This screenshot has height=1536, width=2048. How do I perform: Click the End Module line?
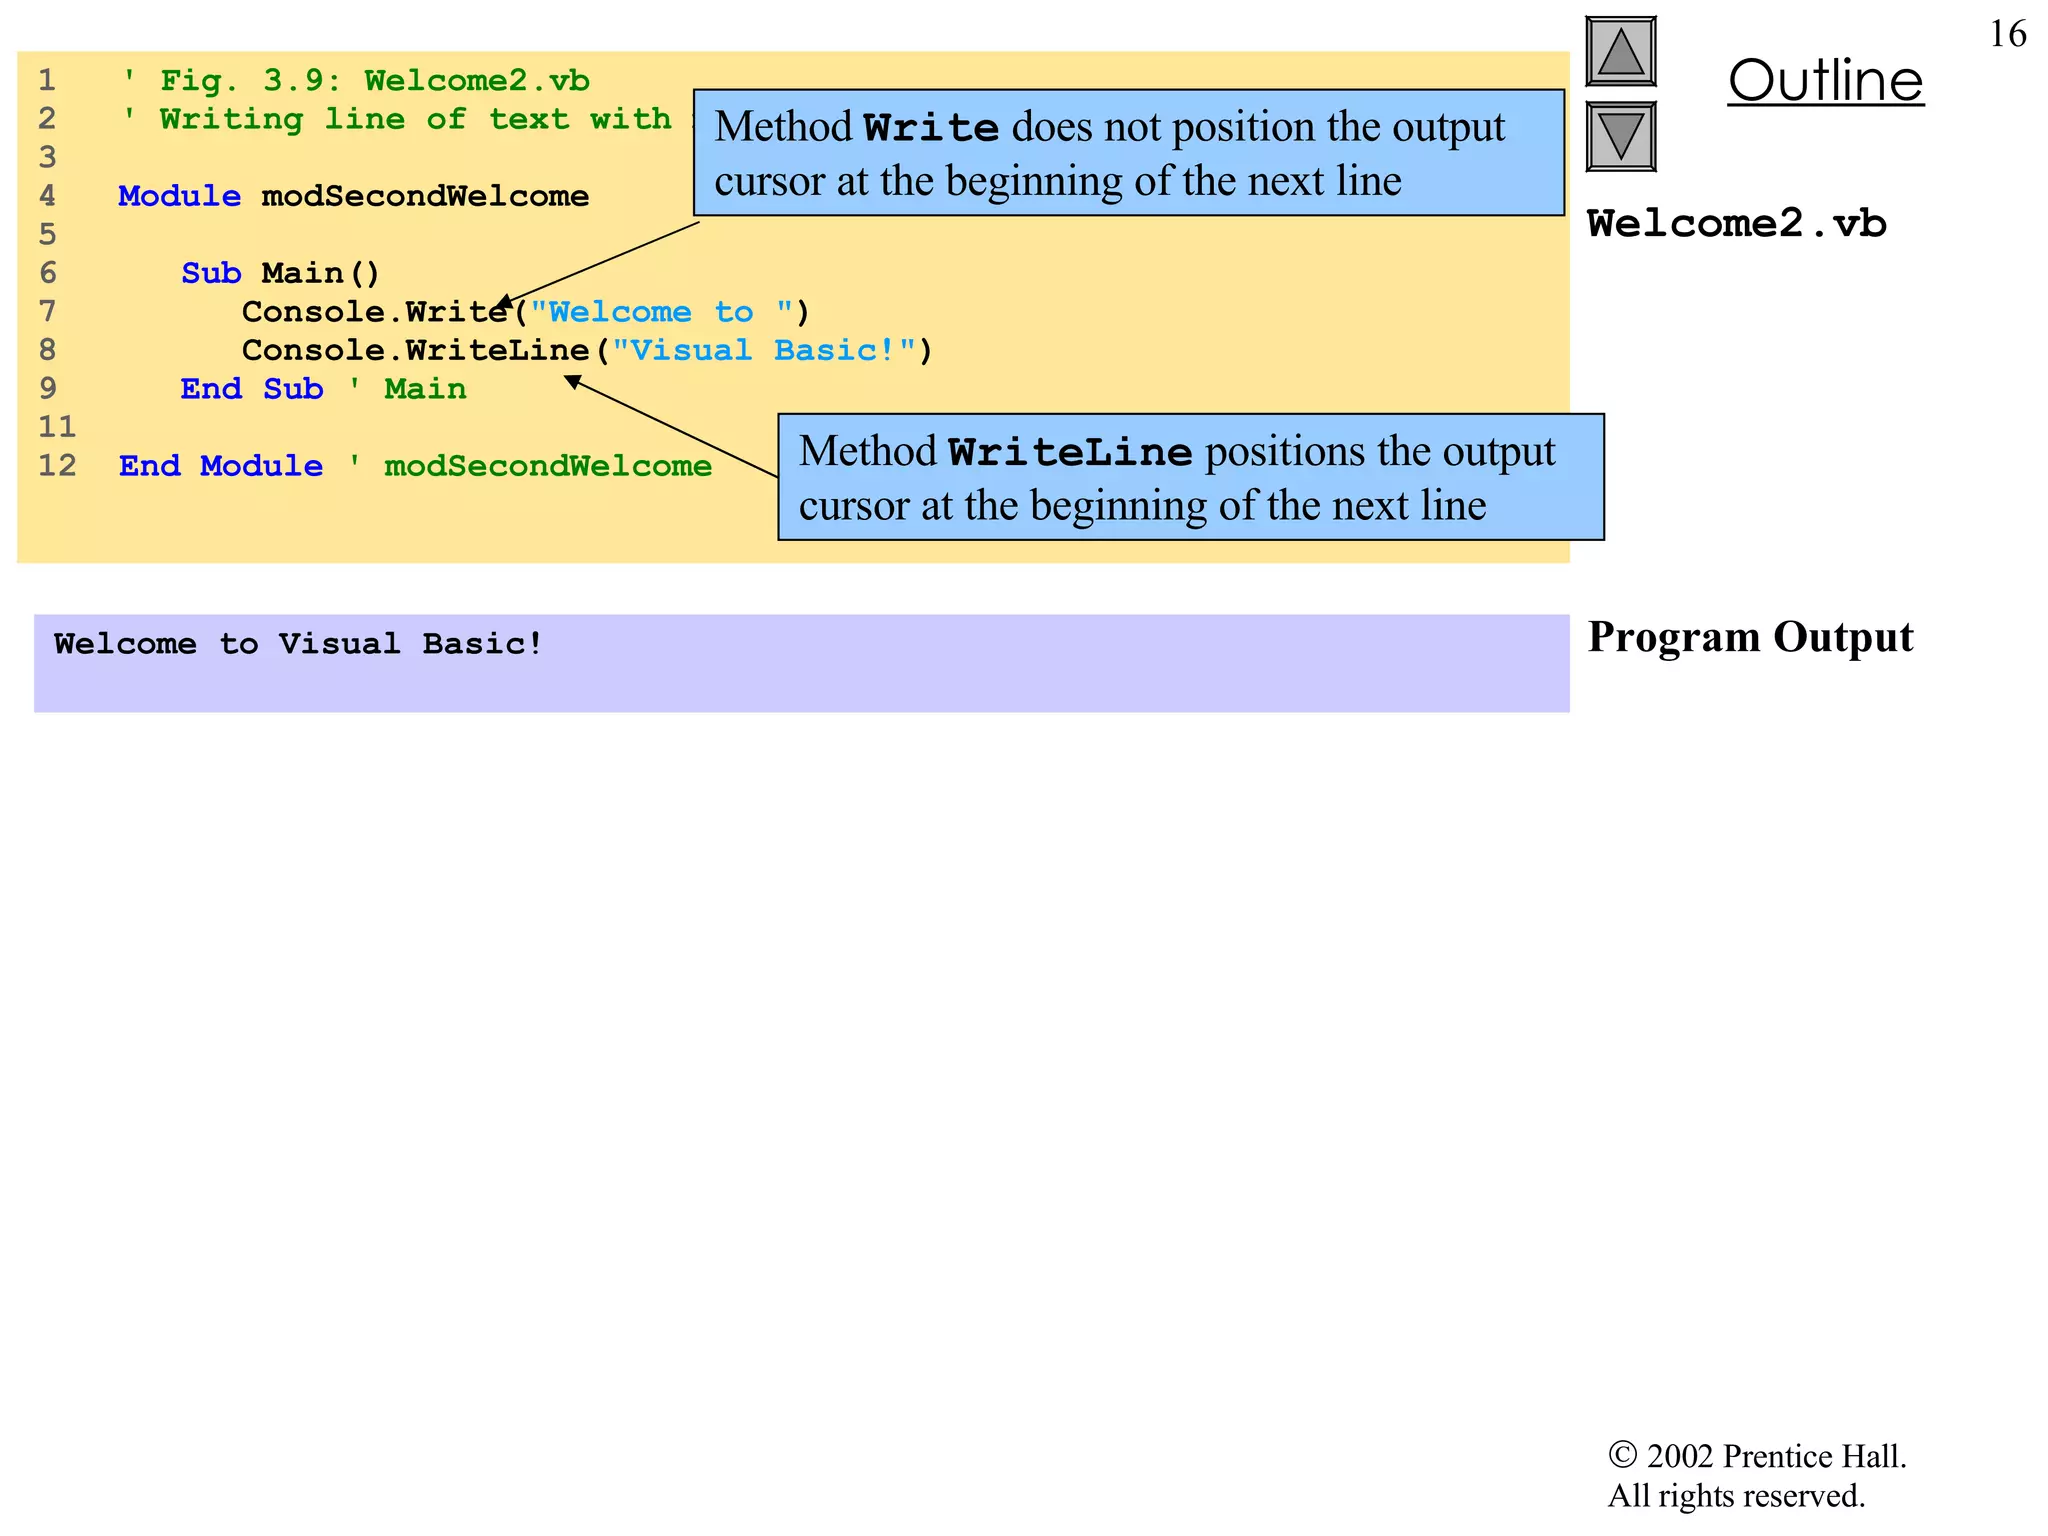point(414,466)
